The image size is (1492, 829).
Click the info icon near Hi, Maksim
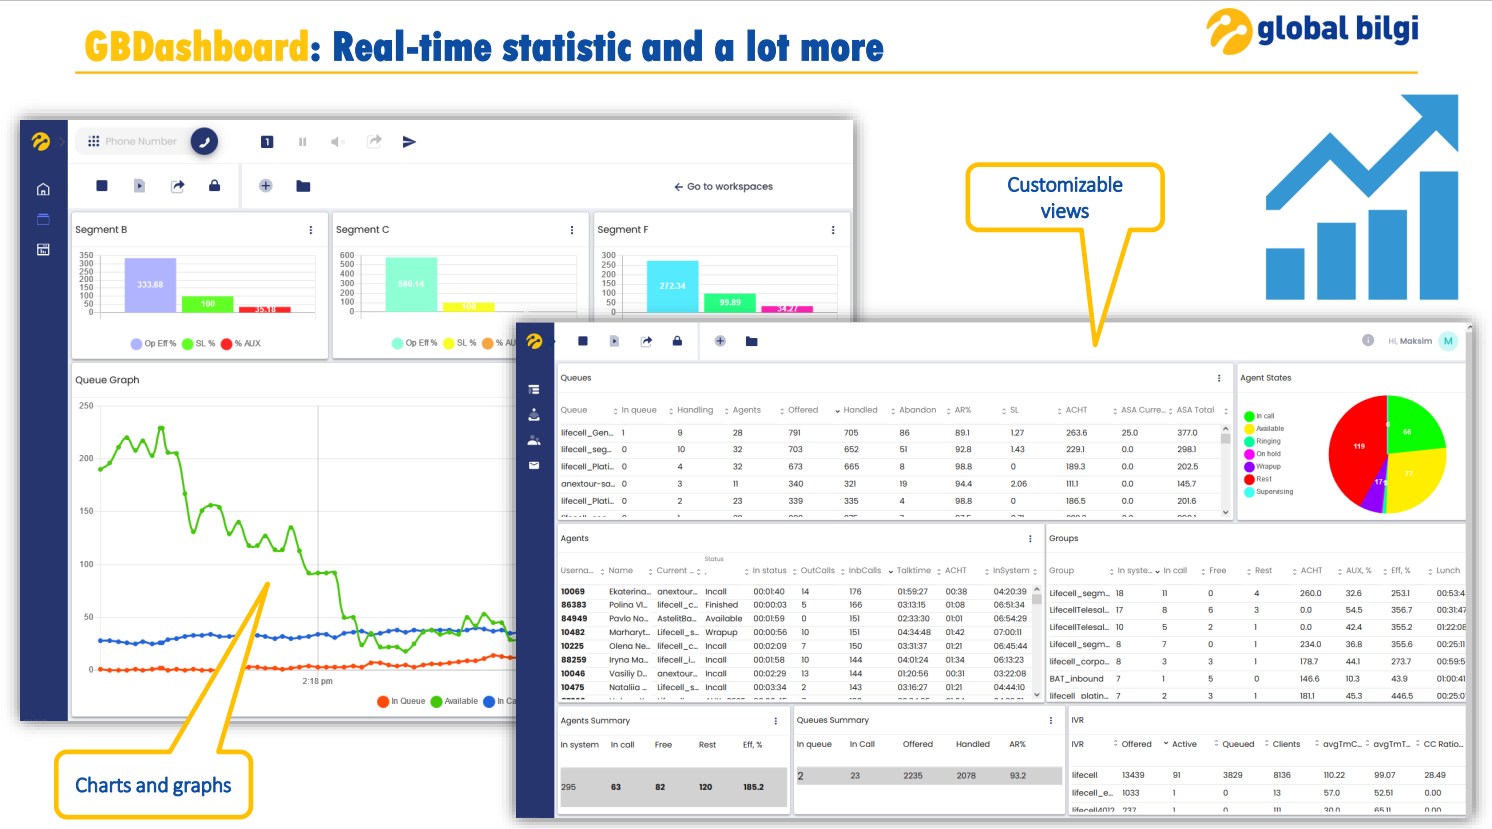tap(1368, 341)
